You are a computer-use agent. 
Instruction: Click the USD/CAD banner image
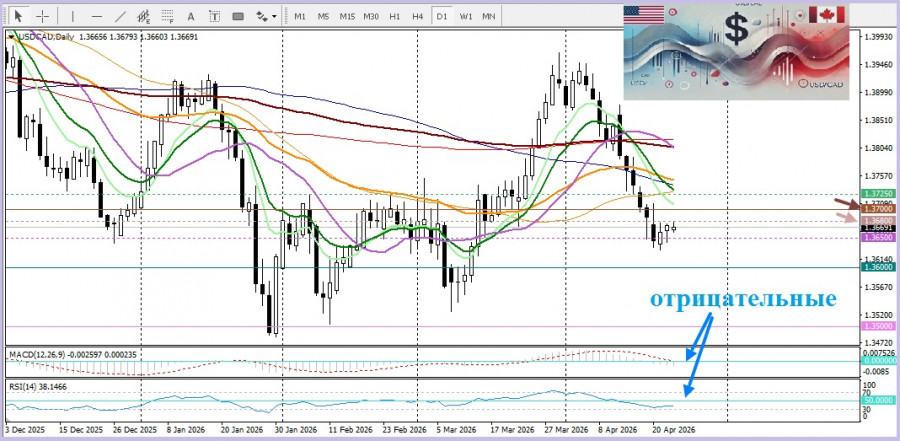pyautogui.click(x=736, y=52)
